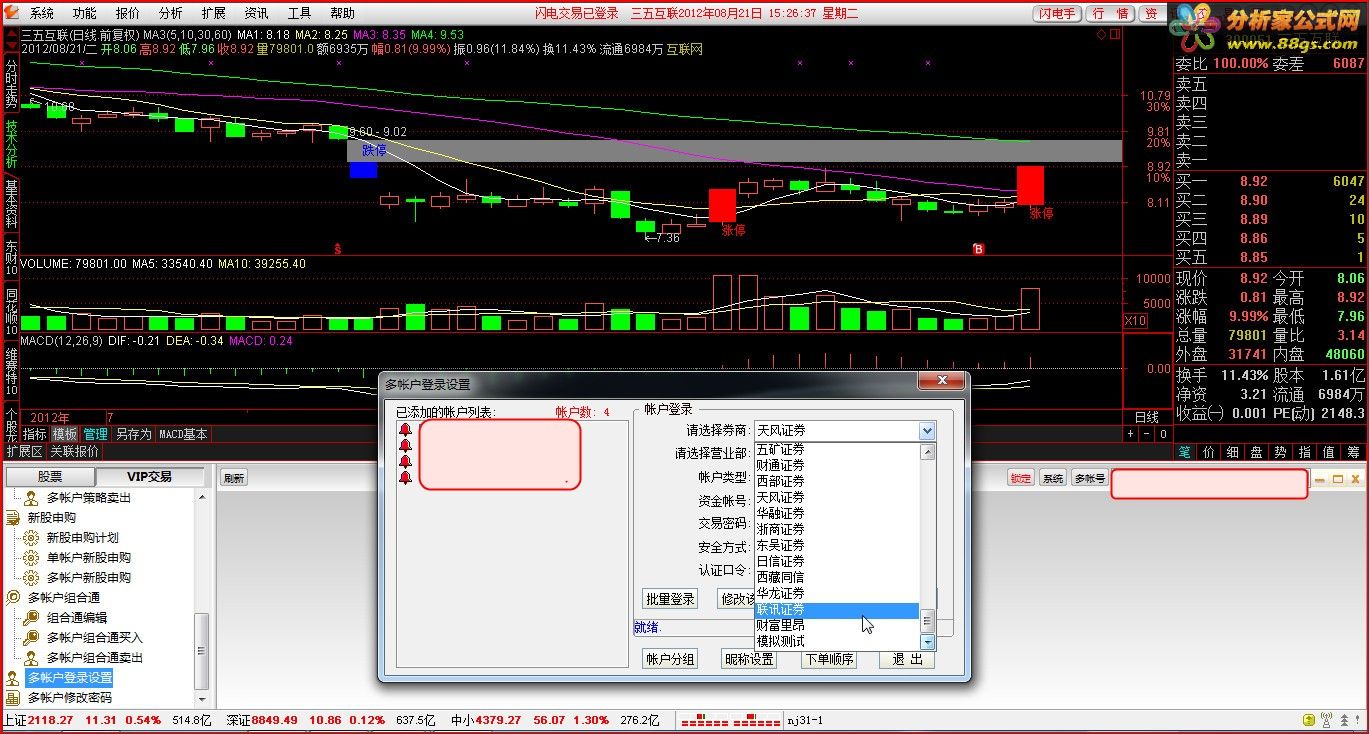This screenshot has height=734, width=1369.
Task: Click the gear icon beside 新股申购计划
Action: pyautogui.click(x=32, y=538)
